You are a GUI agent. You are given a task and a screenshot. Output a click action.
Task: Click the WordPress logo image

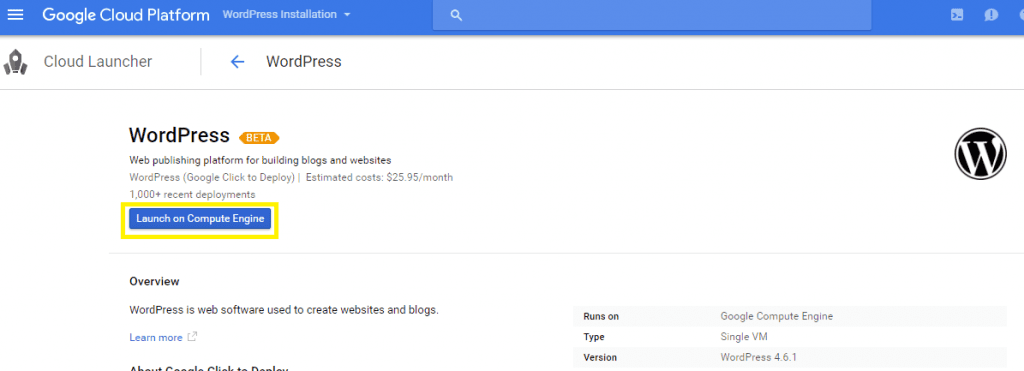point(980,153)
